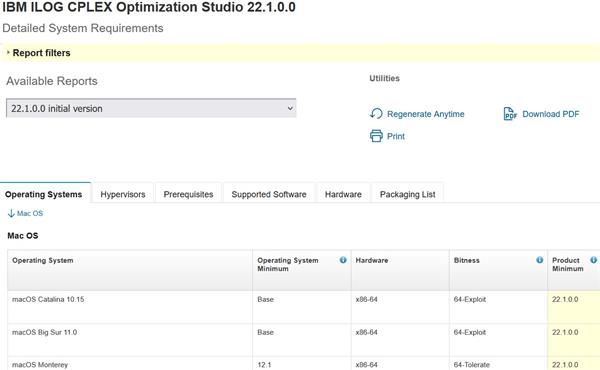Click x86-64 hardware cell in Catalina row
The height and width of the screenshot is (370, 600).
(400, 307)
